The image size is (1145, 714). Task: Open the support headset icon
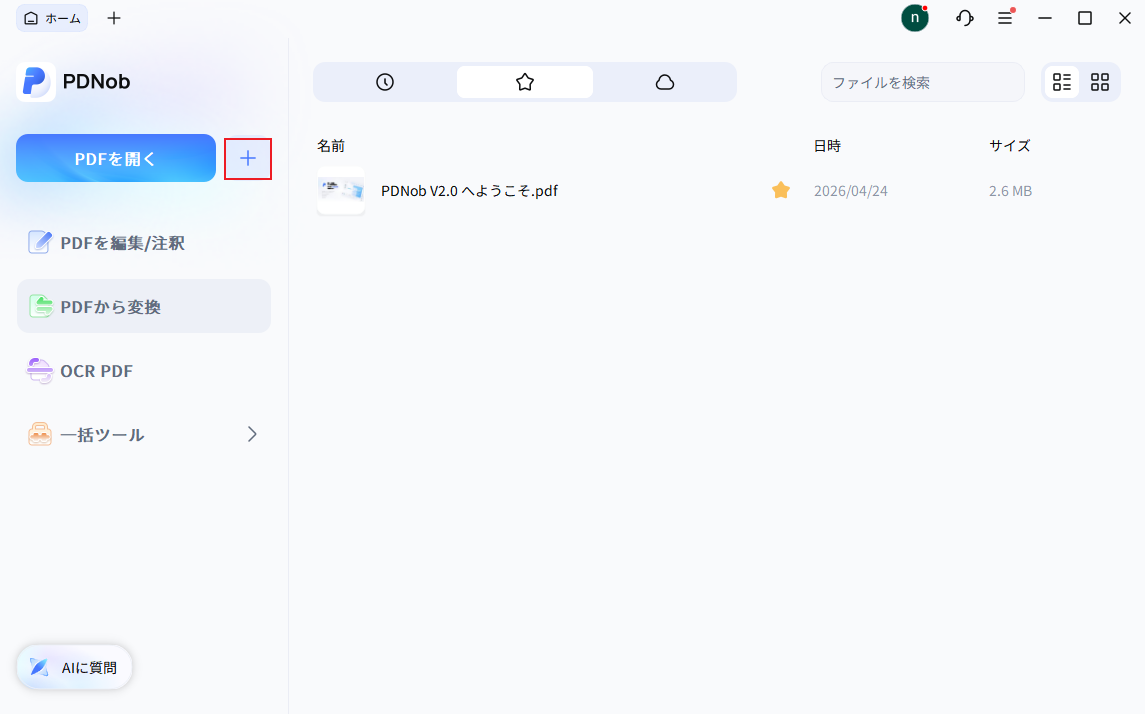click(x=965, y=18)
